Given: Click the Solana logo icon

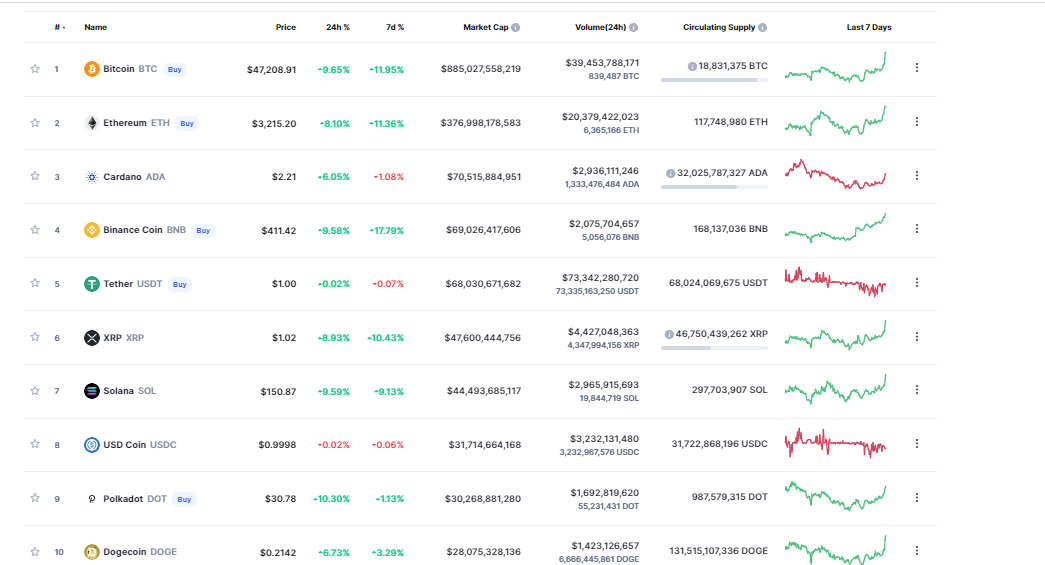Looking at the screenshot, I should point(91,391).
